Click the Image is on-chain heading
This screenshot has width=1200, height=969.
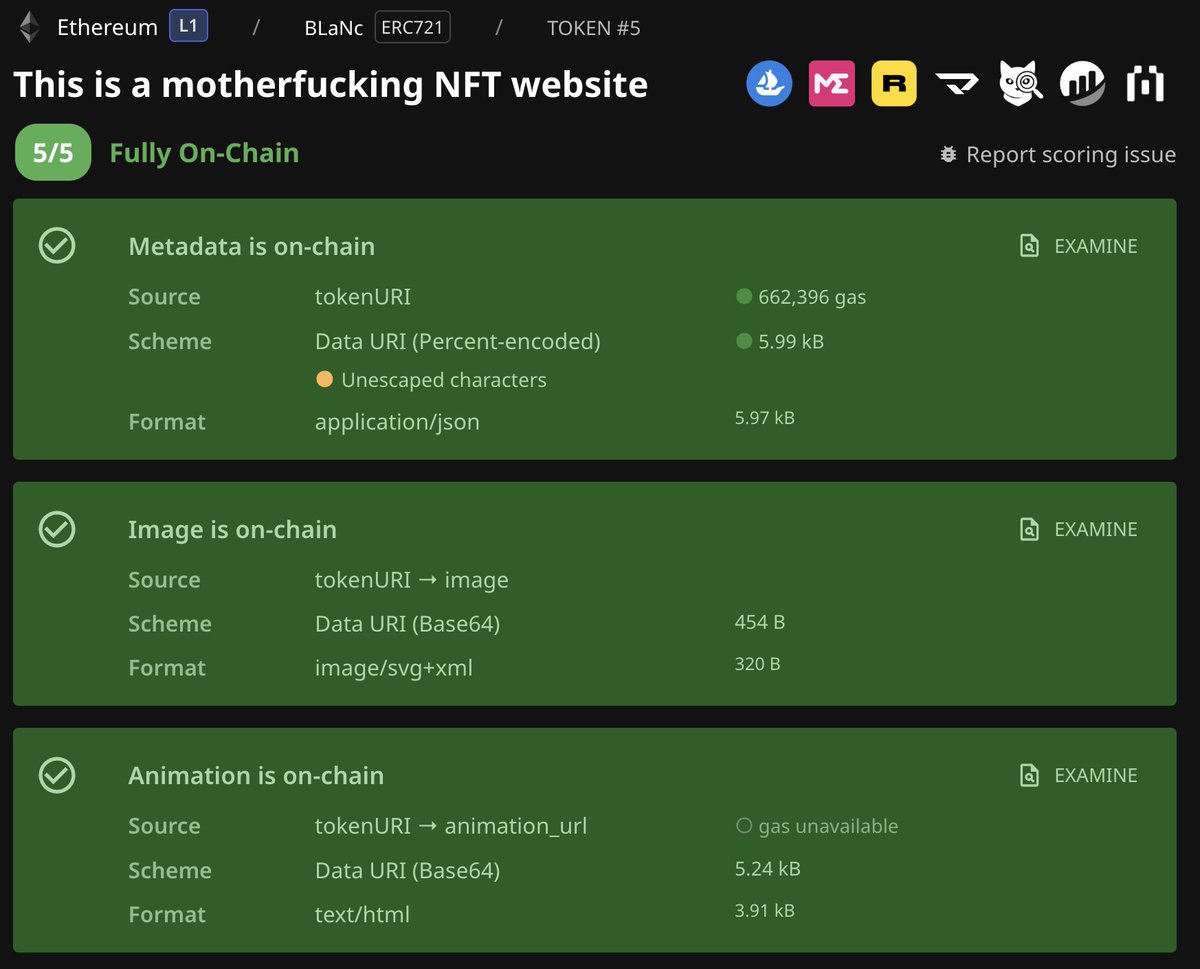pos(232,529)
